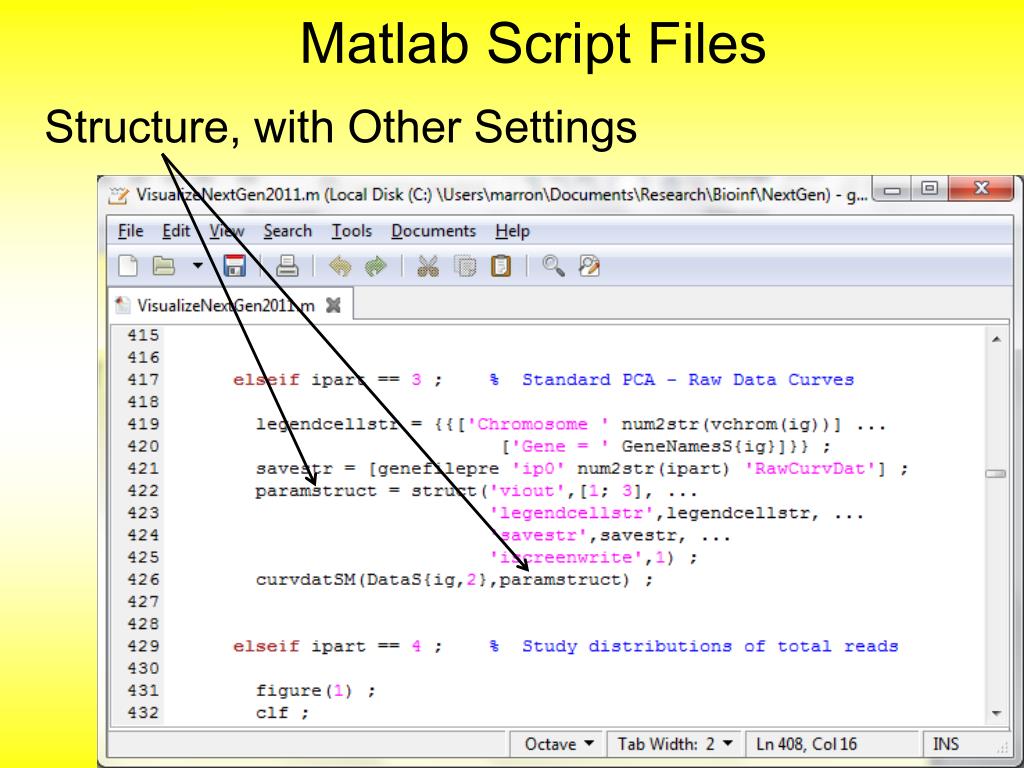Viewport: 1024px width, 768px height.
Task: Create a new document with the New icon
Action: [128, 266]
